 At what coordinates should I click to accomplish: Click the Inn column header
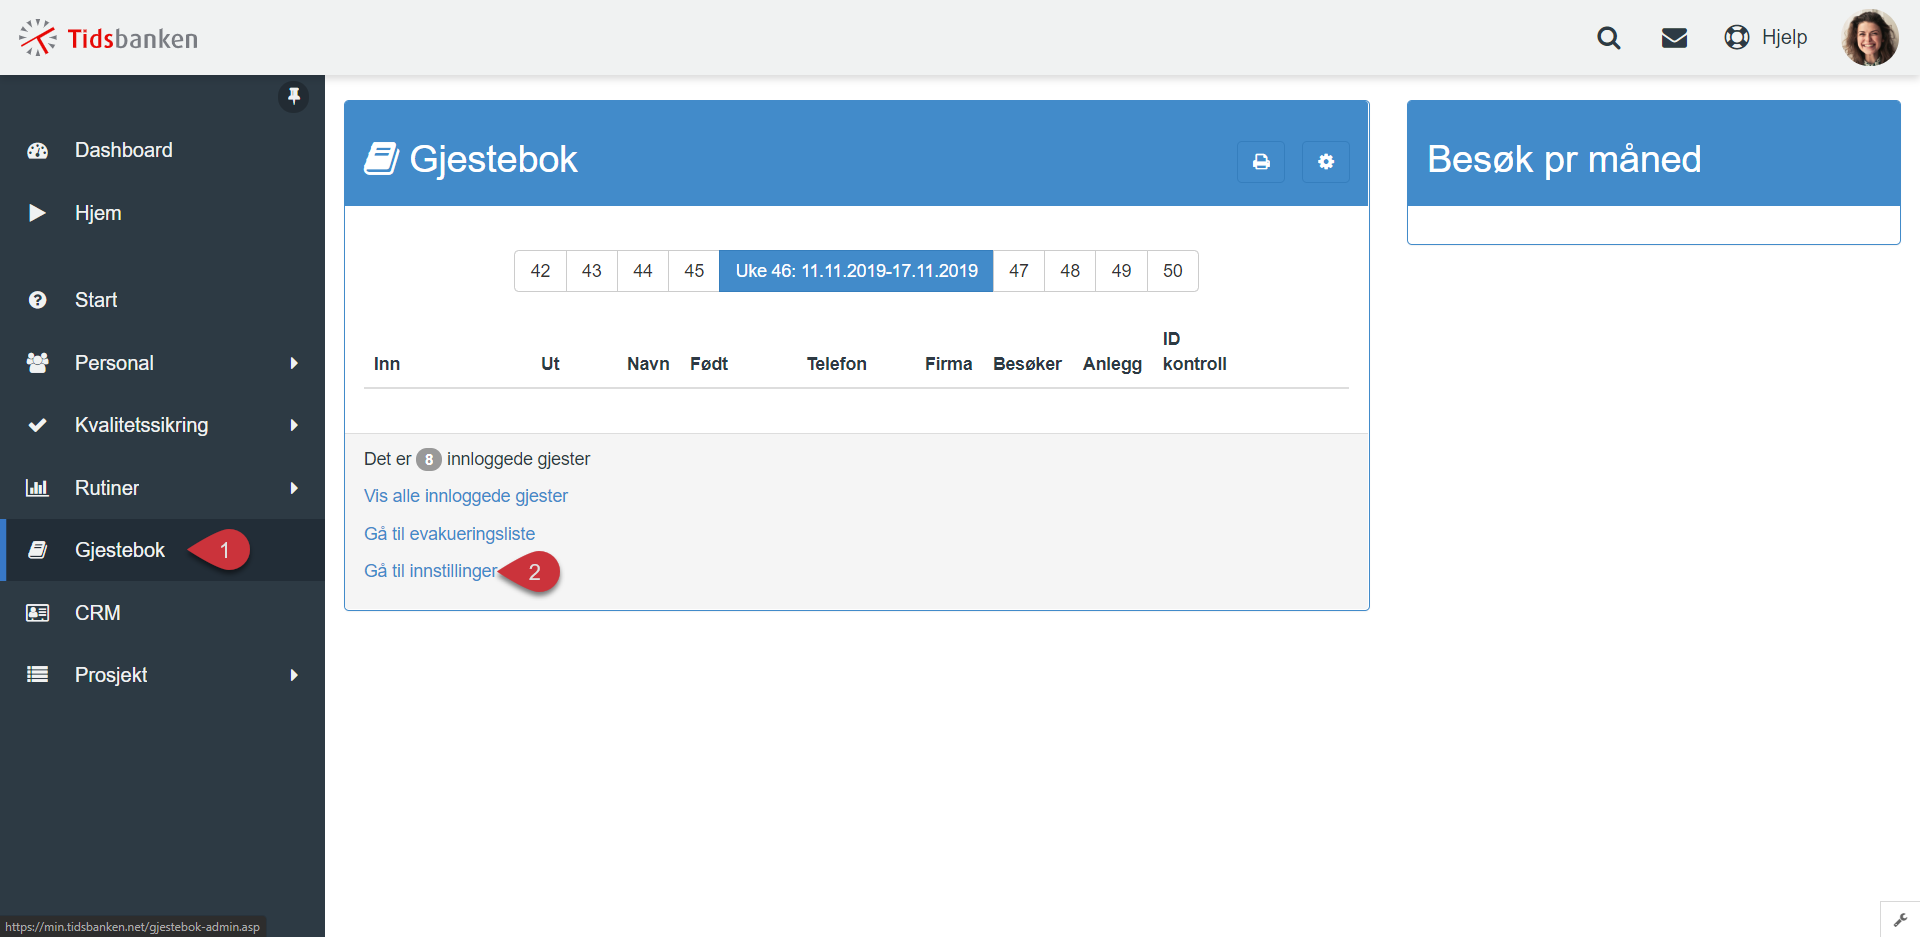coord(387,364)
